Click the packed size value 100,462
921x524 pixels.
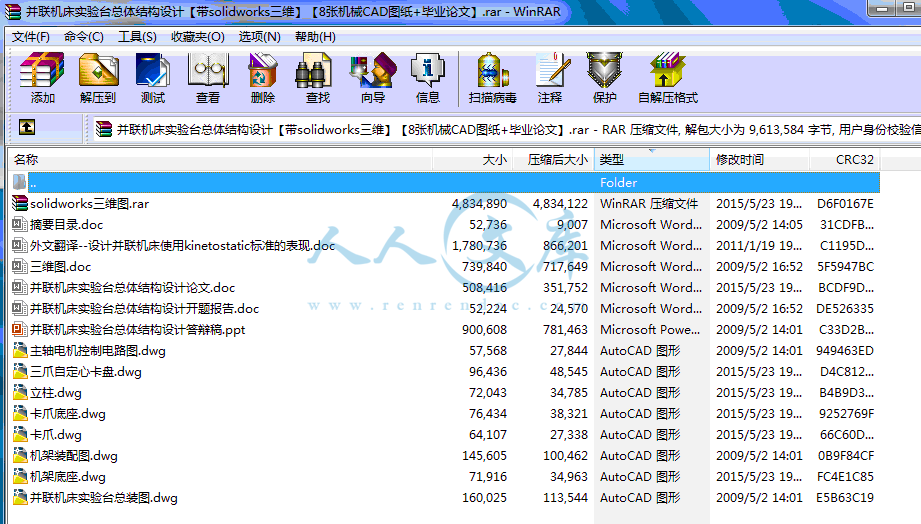[565, 456]
